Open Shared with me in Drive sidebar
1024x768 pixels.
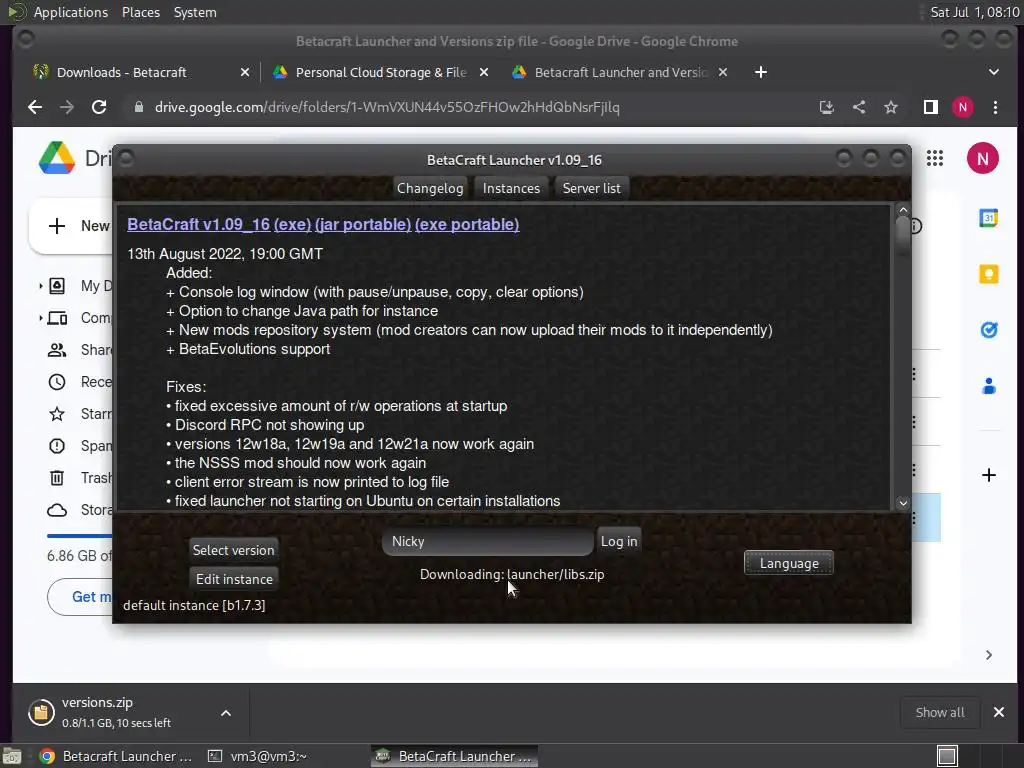tap(78, 350)
